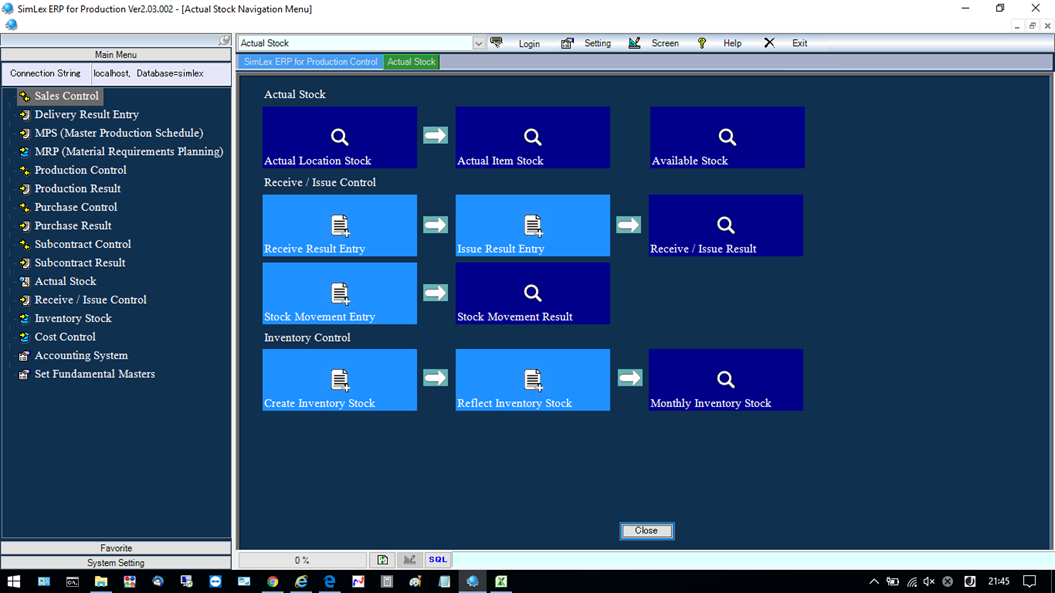Open the Create Inventory Stock tile

tap(340, 380)
